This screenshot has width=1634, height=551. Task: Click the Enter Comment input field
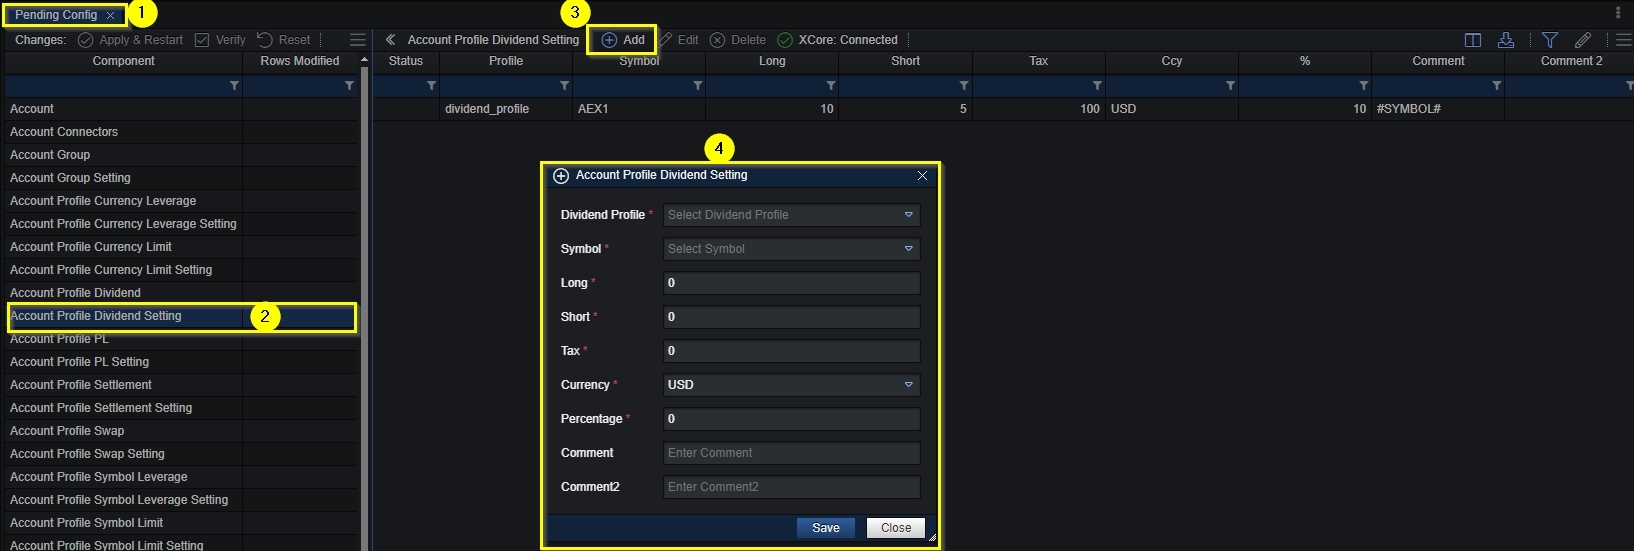click(x=791, y=453)
